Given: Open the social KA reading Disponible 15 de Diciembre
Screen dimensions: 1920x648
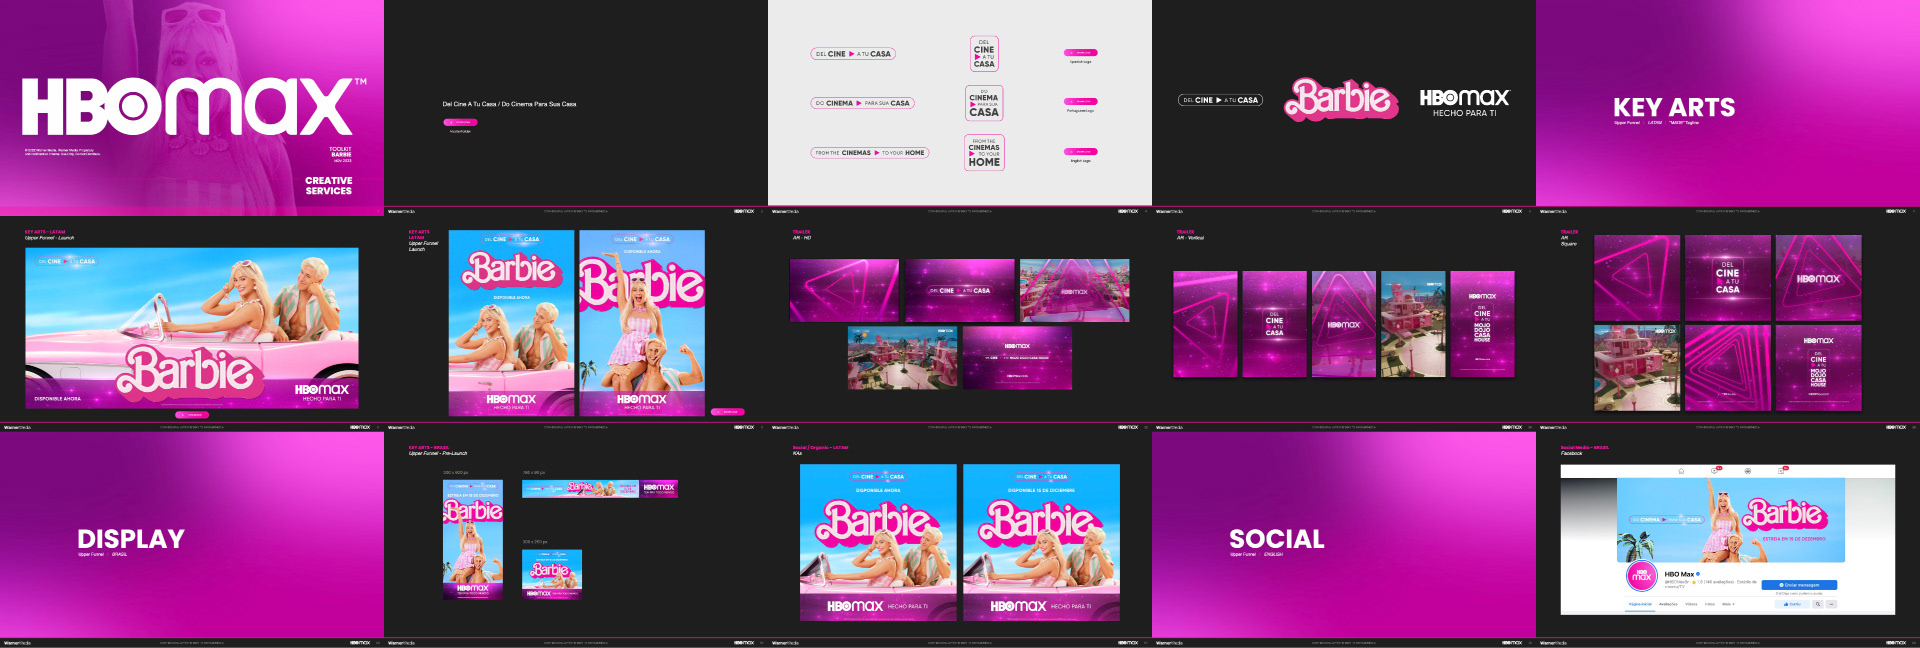Looking at the screenshot, I should coord(1041,543).
